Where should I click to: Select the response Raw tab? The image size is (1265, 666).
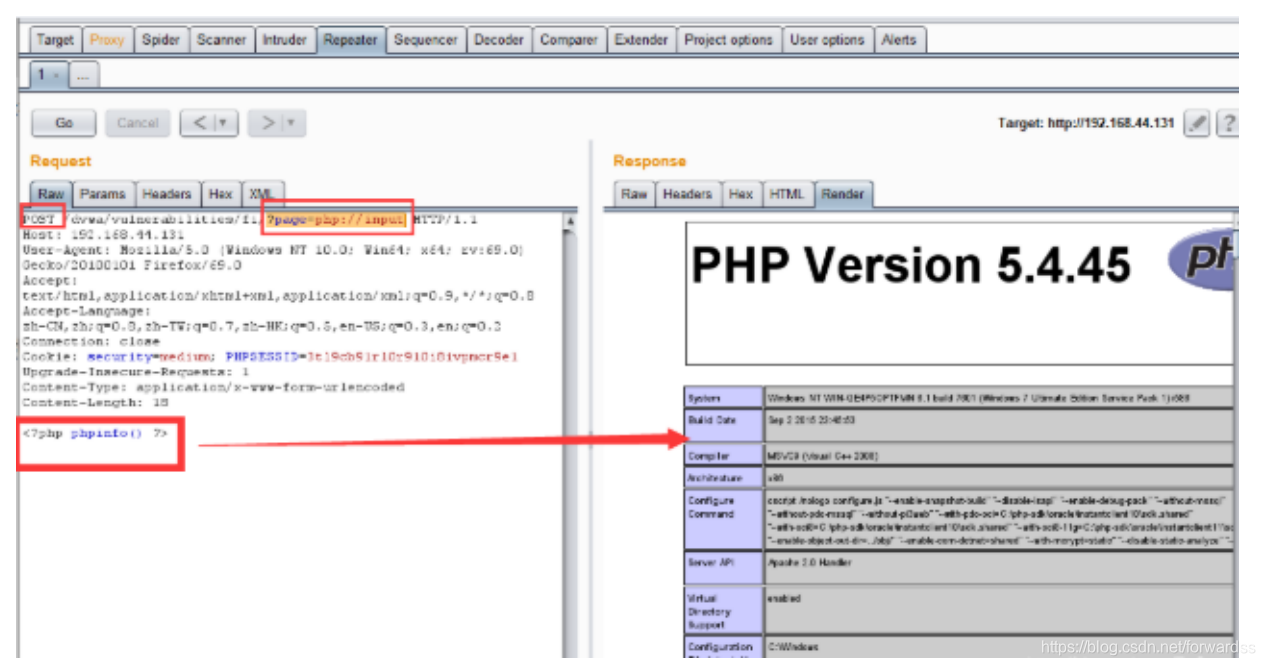(x=634, y=194)
